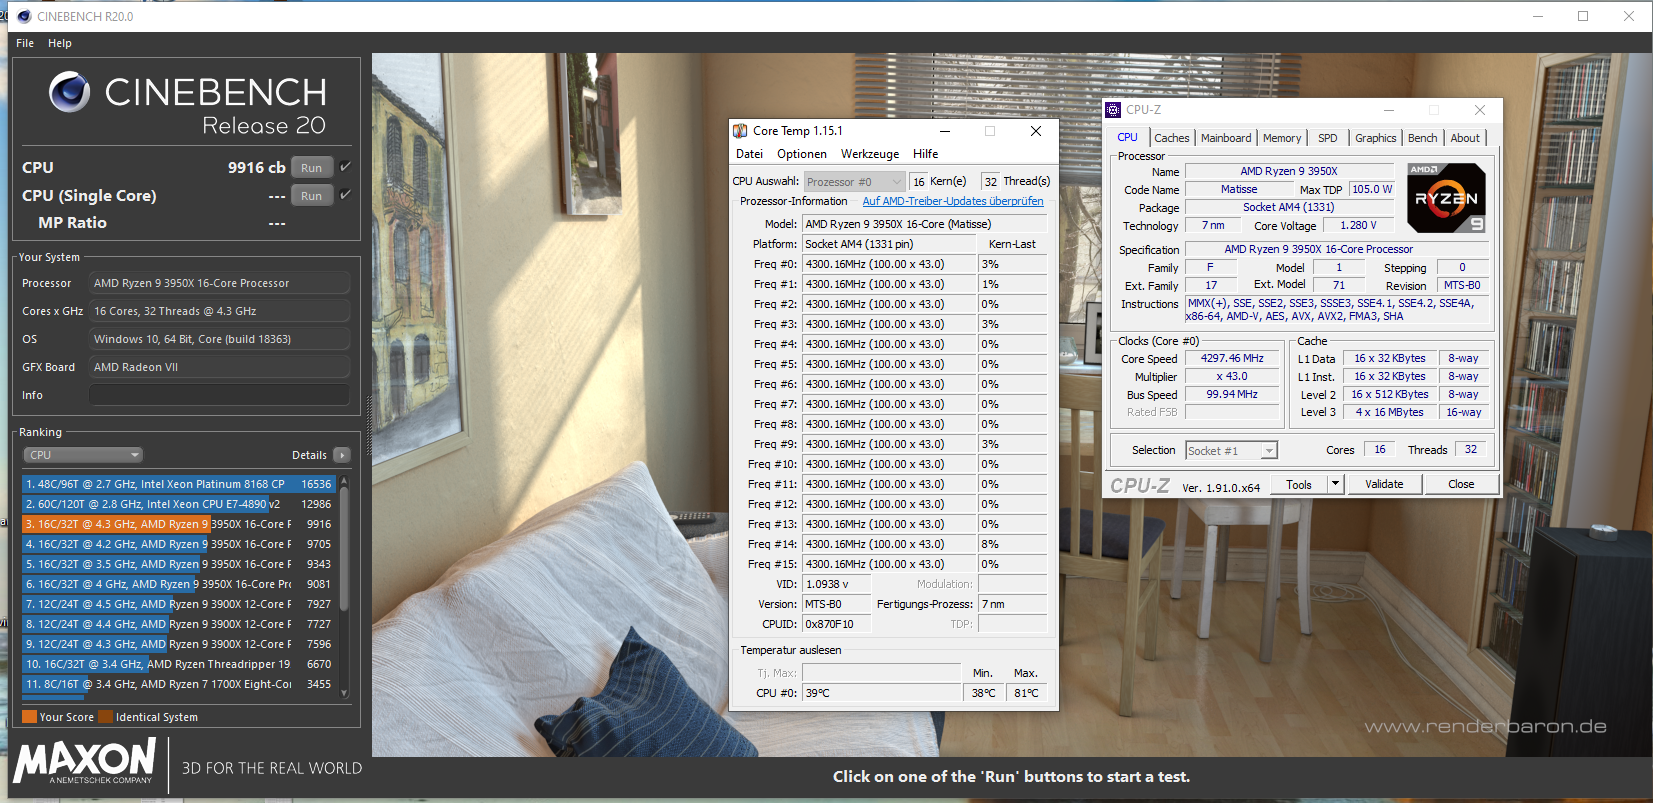Screen dimensions: 1653x803
Task: Select the Xeon CPU E7-4890 v2 ranking entry
Action: (x=178, y=504)
